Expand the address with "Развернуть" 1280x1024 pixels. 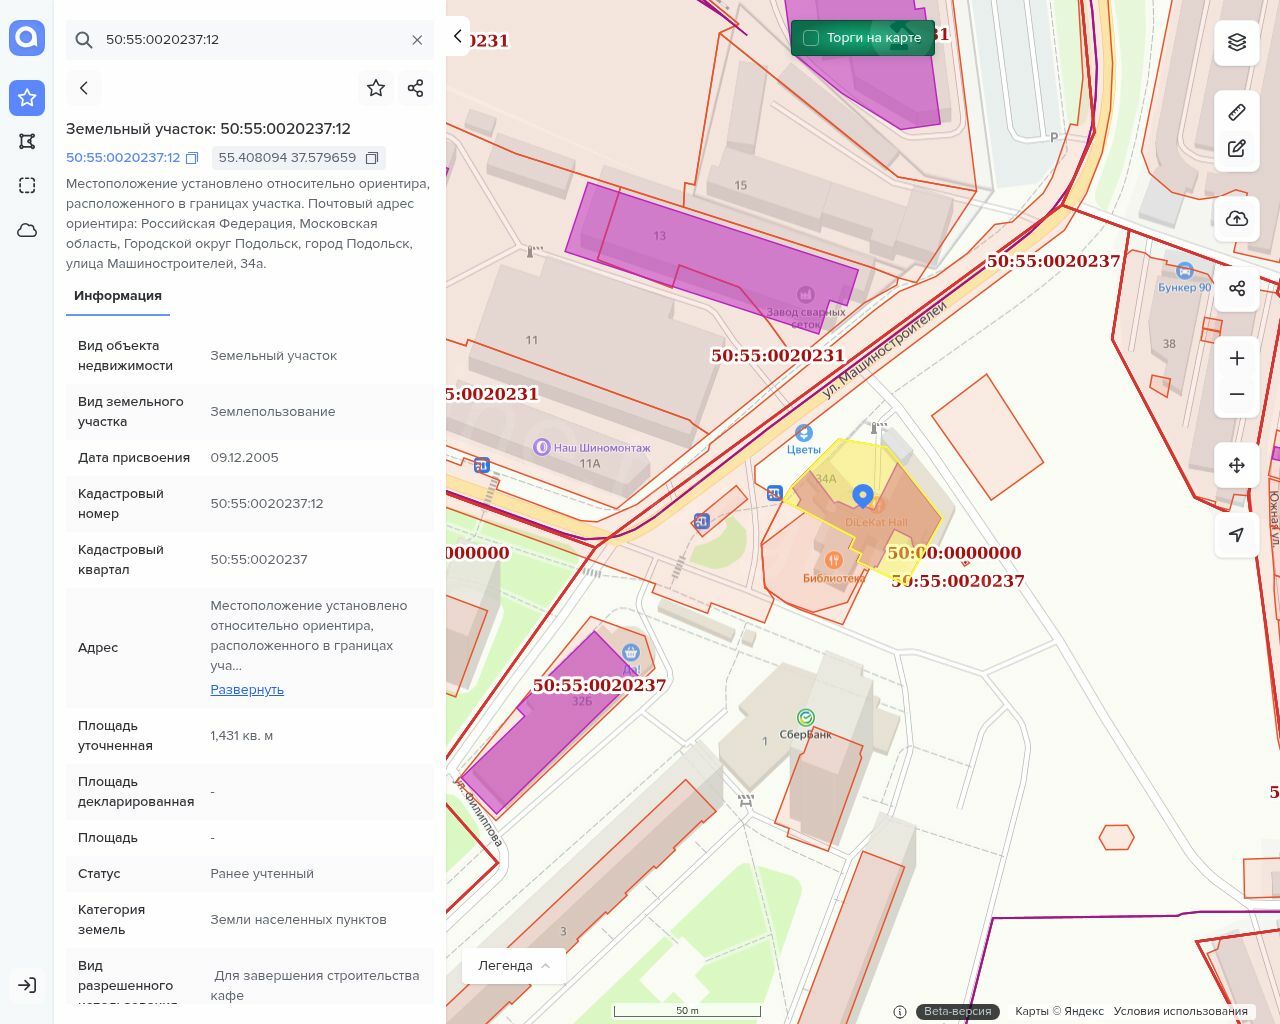tap(247, 690)
